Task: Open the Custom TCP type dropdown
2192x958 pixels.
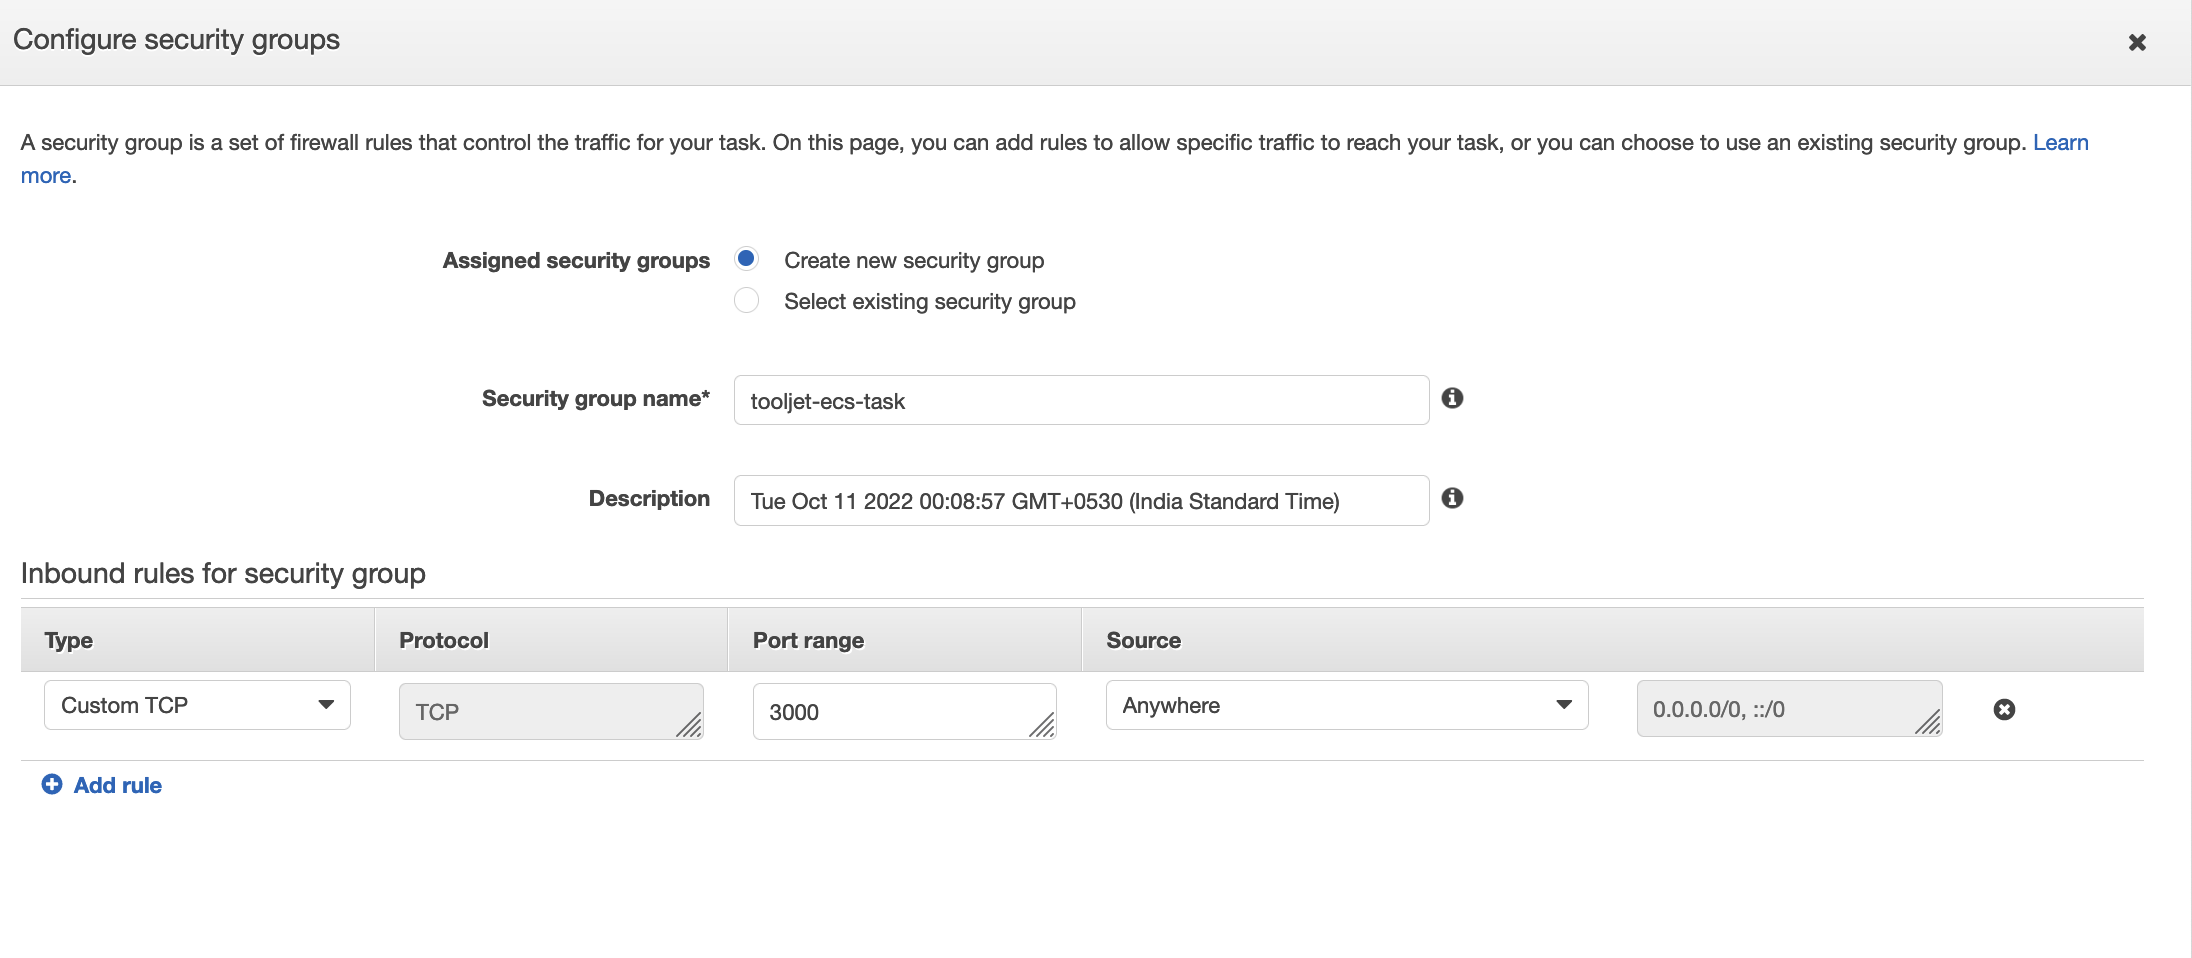Action: [197, 705]
